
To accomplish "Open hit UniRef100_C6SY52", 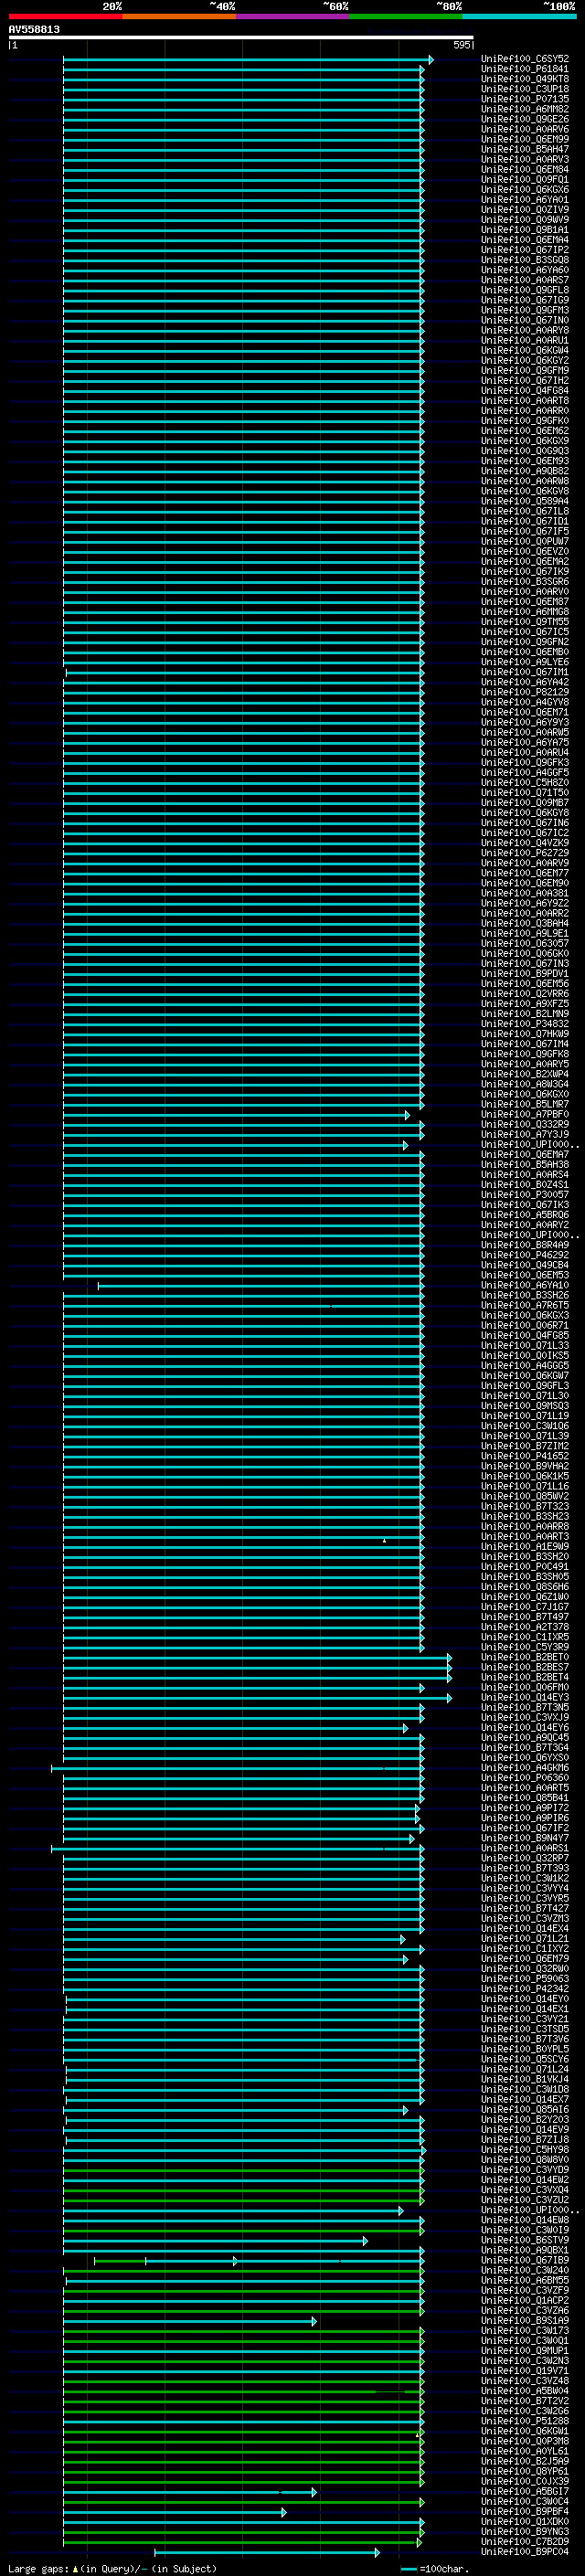I will (525, 59).
